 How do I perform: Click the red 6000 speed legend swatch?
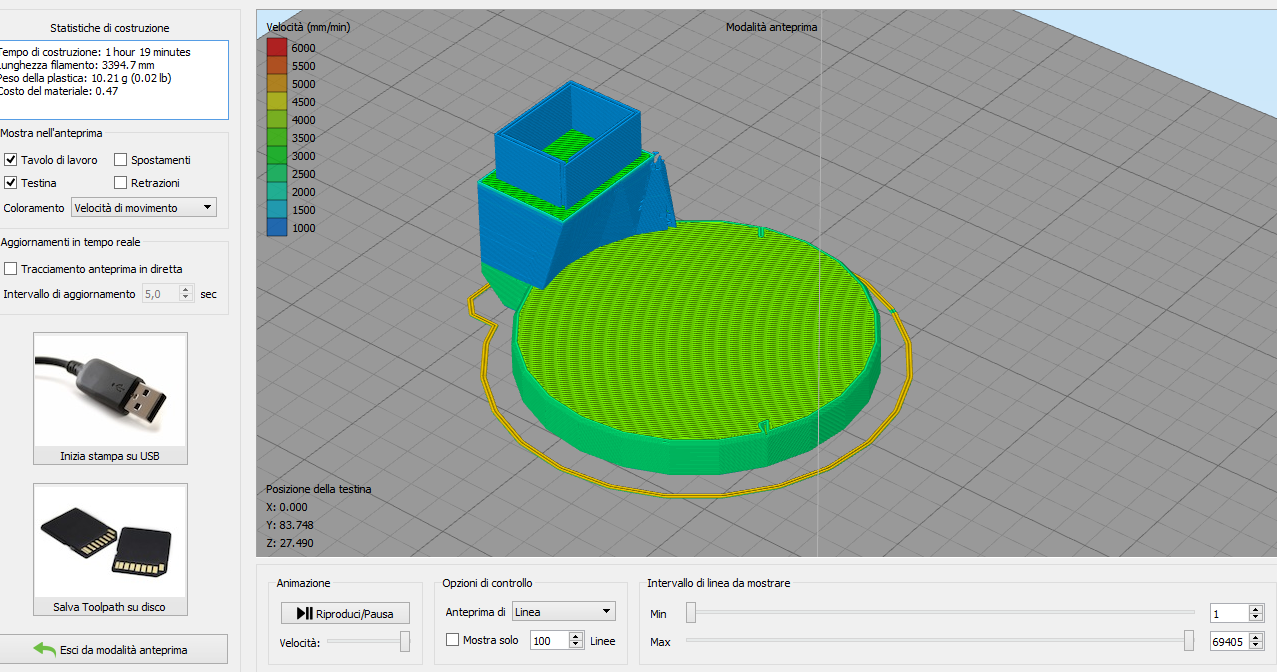(x=277, y=47)
